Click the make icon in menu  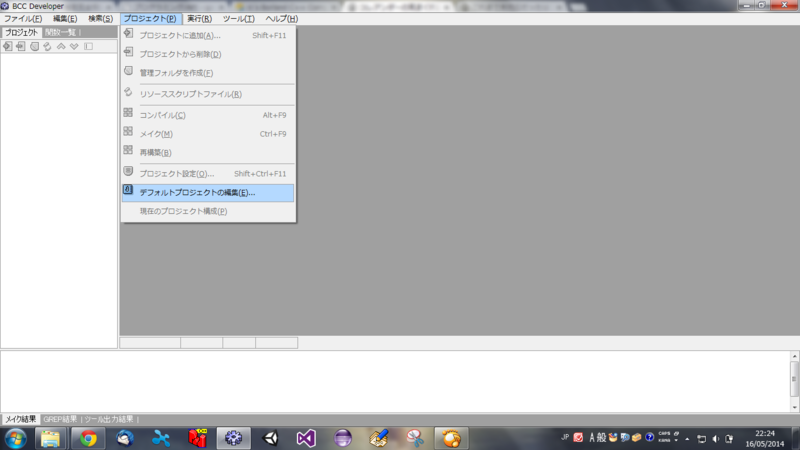128,132
